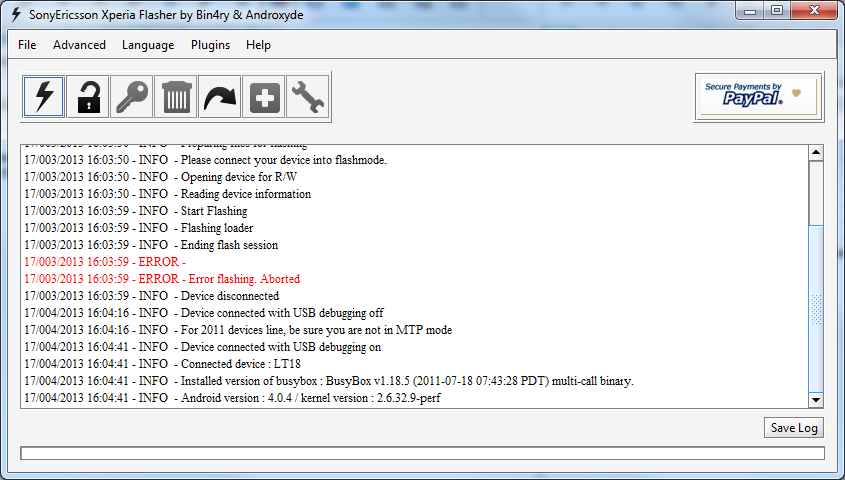Click the 'Installed version of busybox' log line
This screenshot has height=480, width=845.
(x=329, y=381)
